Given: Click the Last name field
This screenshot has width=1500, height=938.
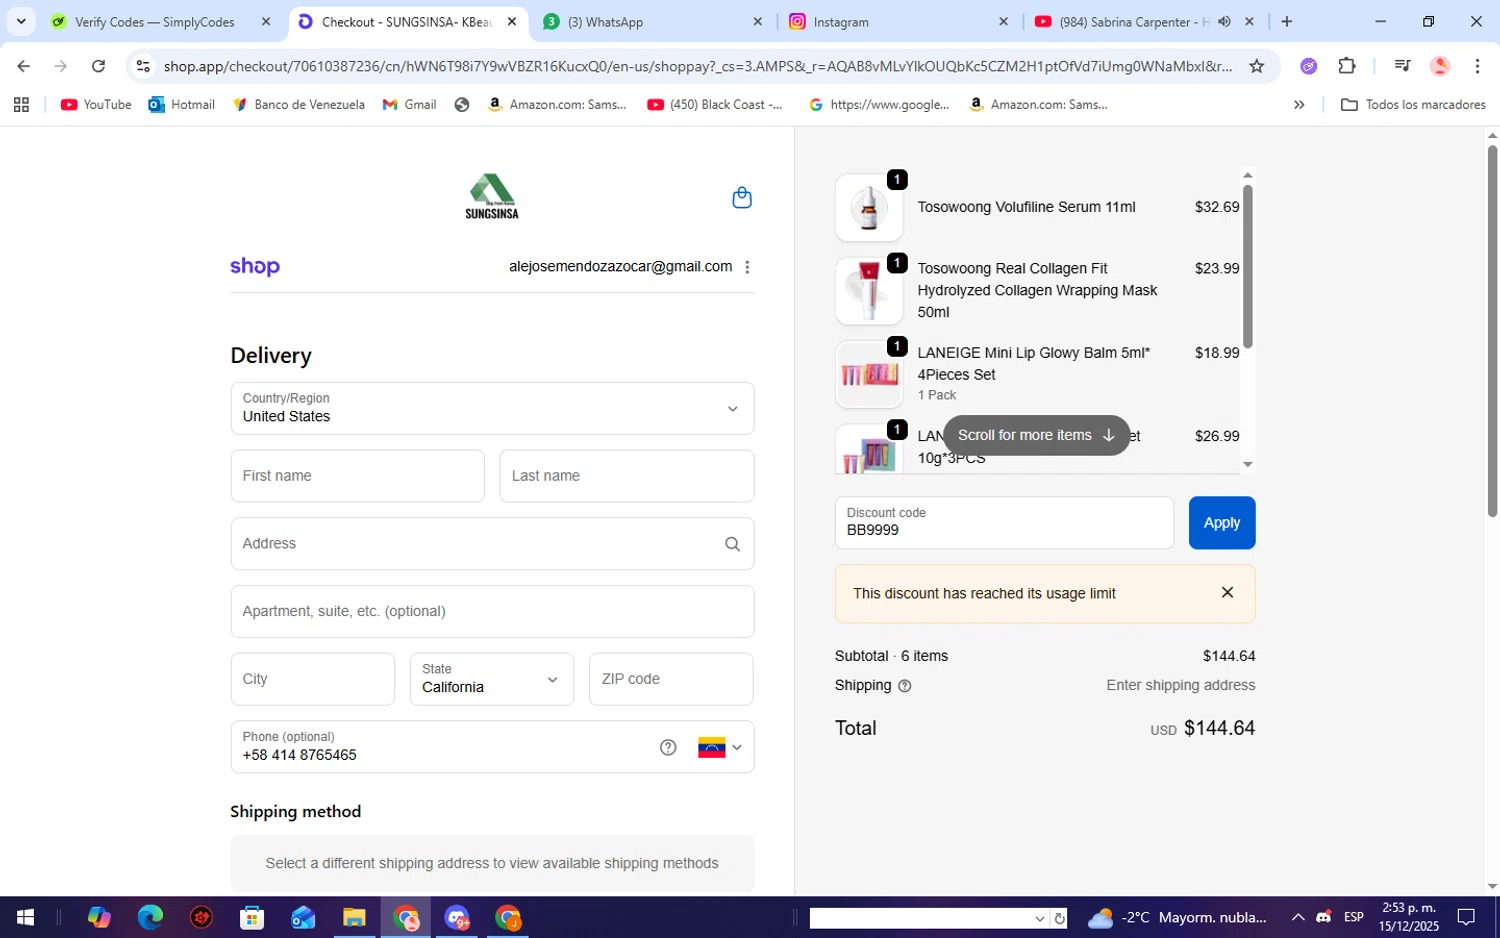Looking at the screenshot, I should click(x=627, y=476).
